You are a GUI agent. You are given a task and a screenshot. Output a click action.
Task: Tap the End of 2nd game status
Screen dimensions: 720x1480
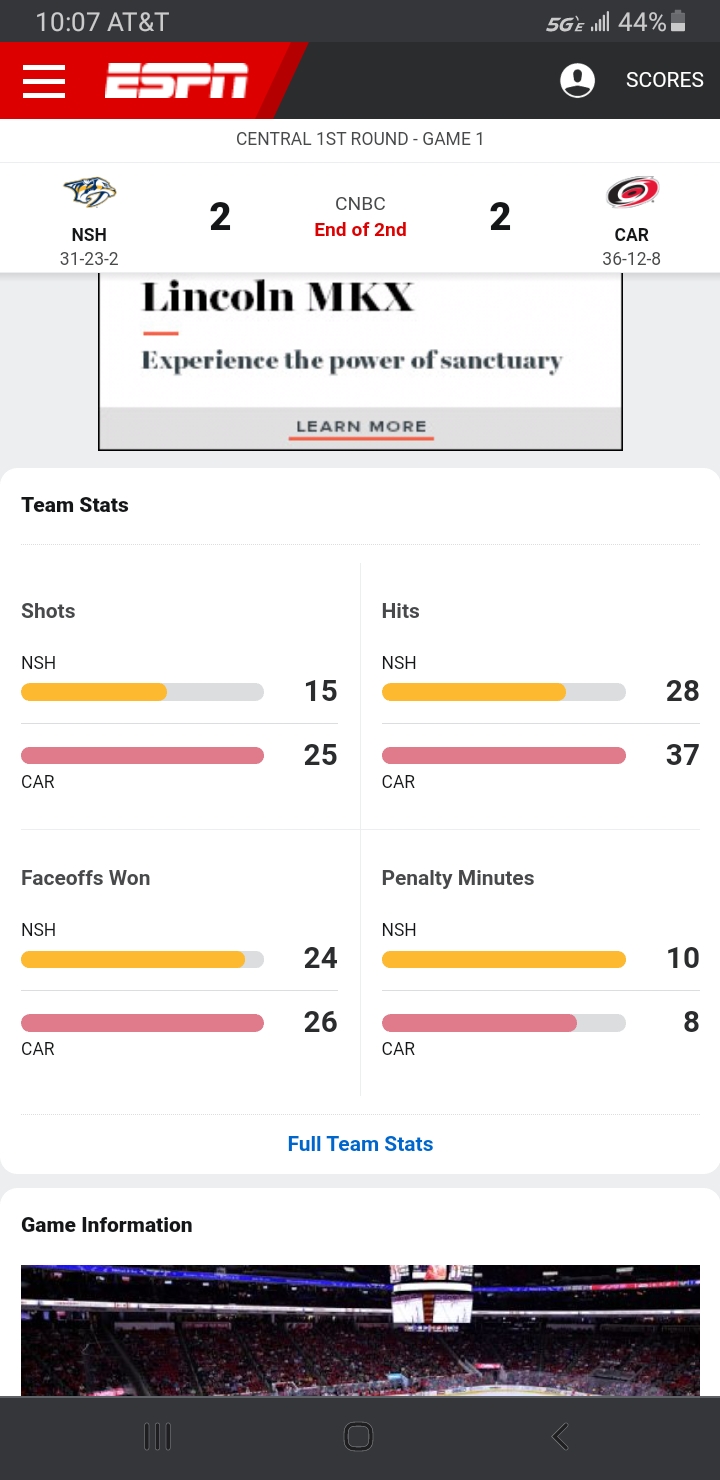(x=360, y=230)
